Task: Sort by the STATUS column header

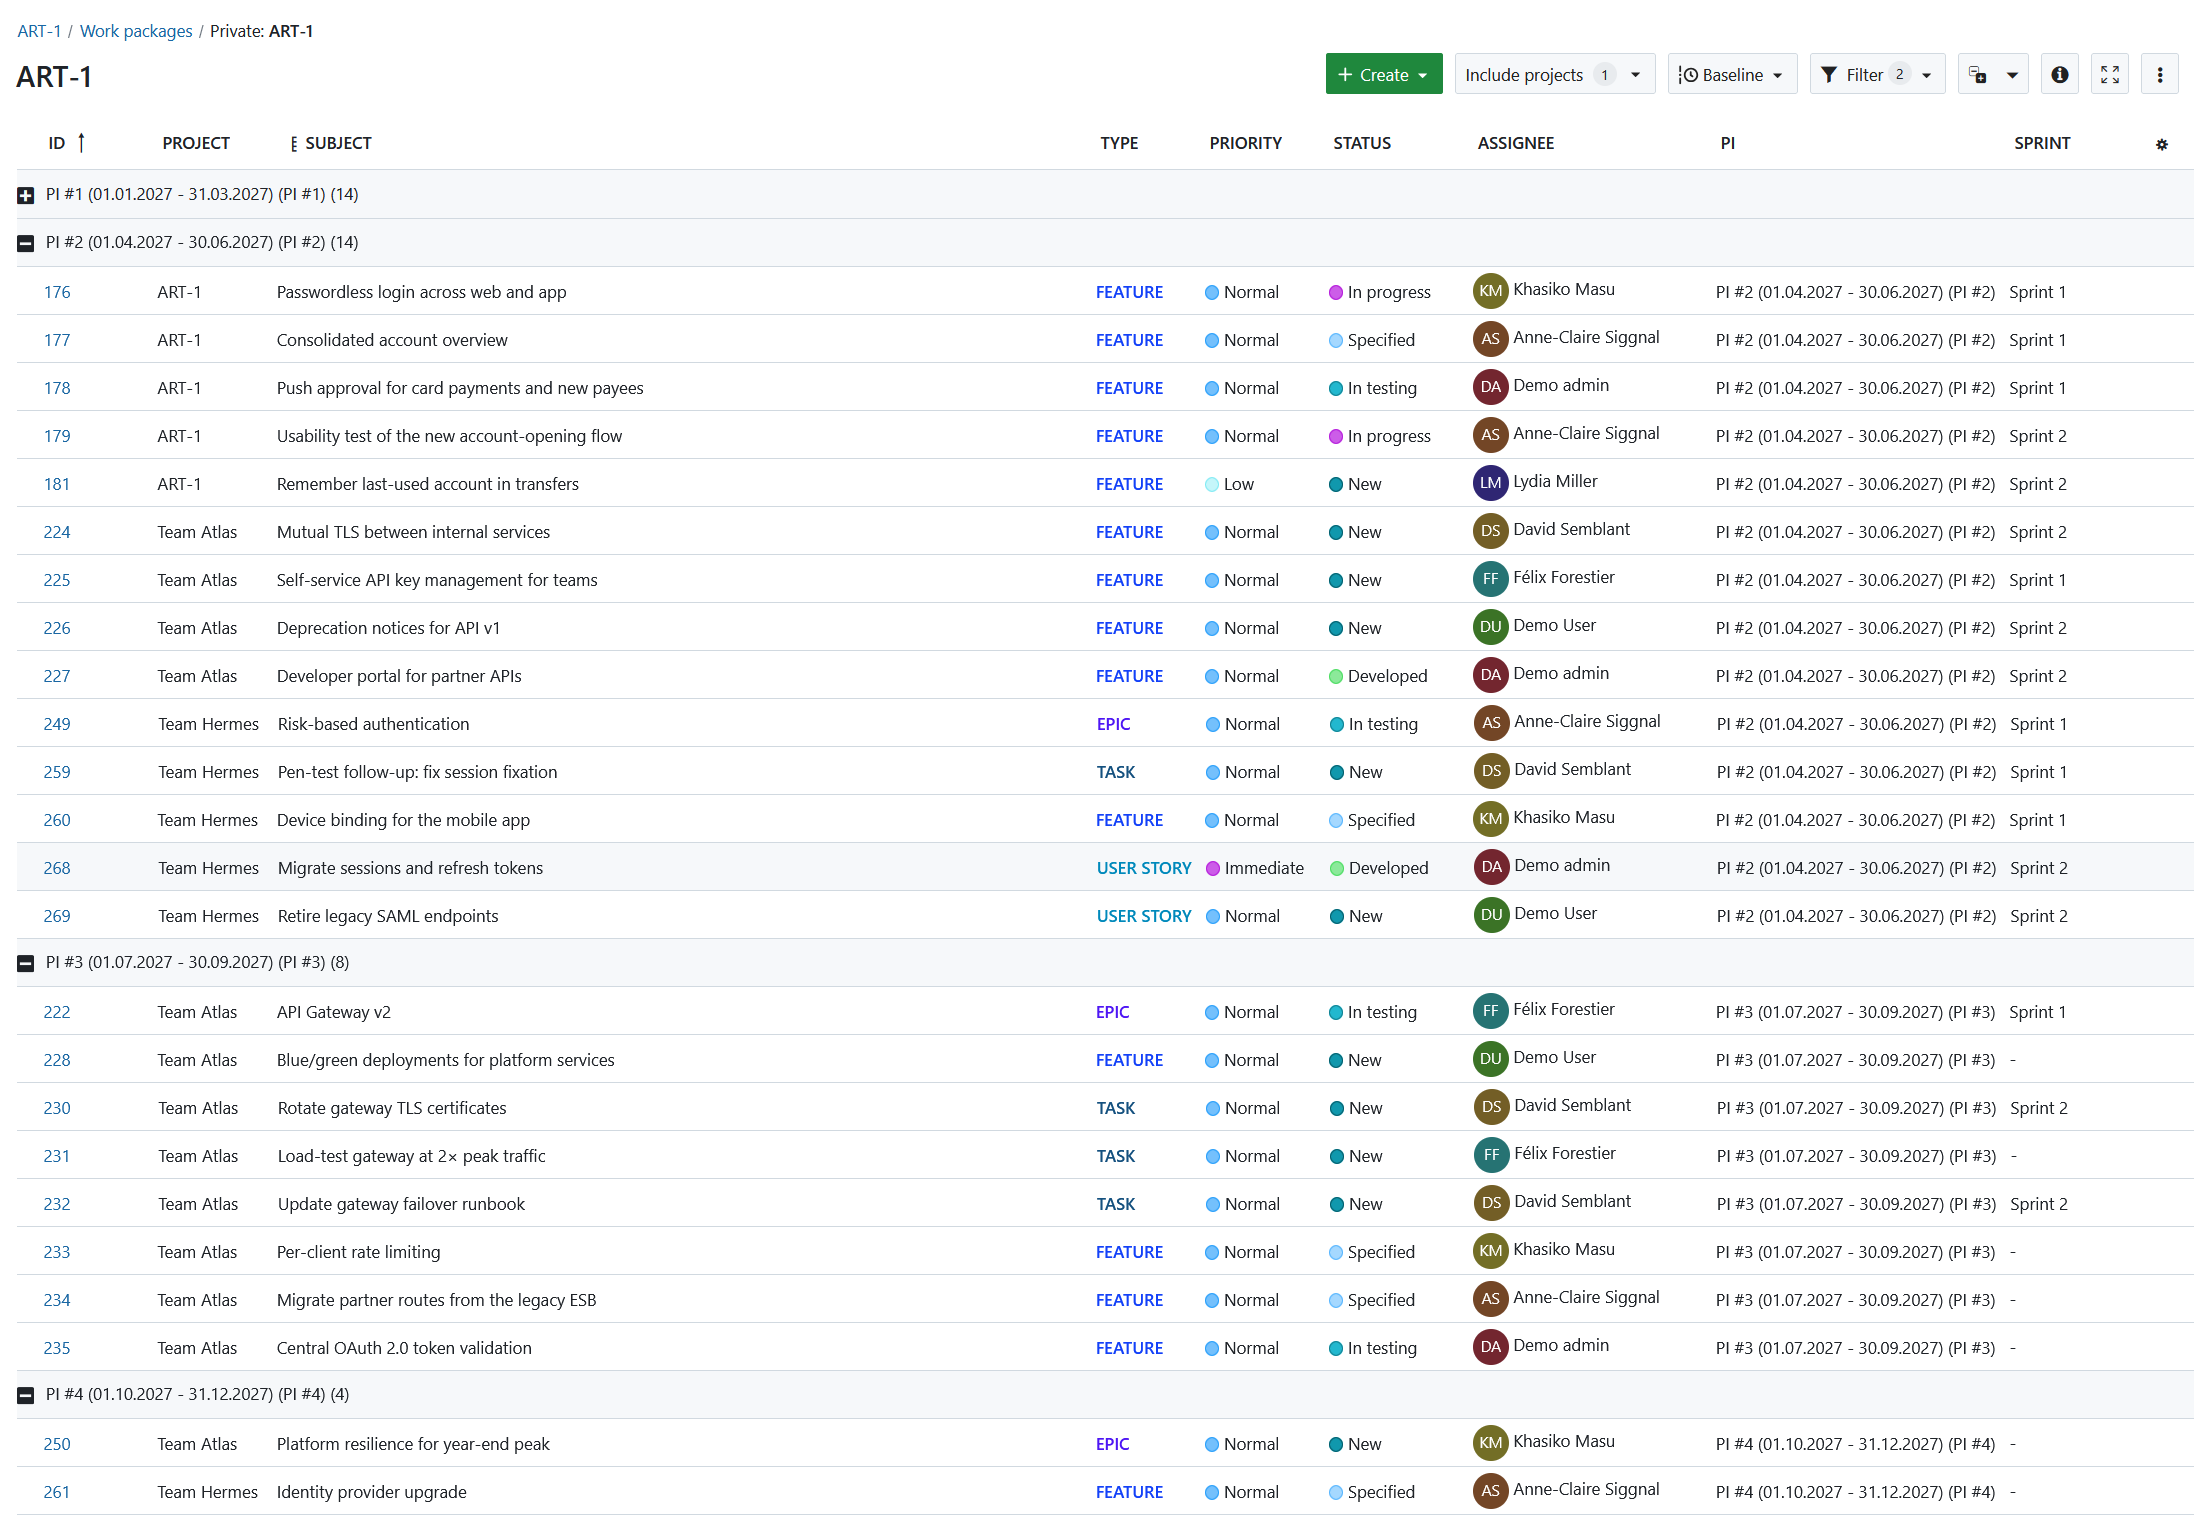Action: [x=1361, y=143]
